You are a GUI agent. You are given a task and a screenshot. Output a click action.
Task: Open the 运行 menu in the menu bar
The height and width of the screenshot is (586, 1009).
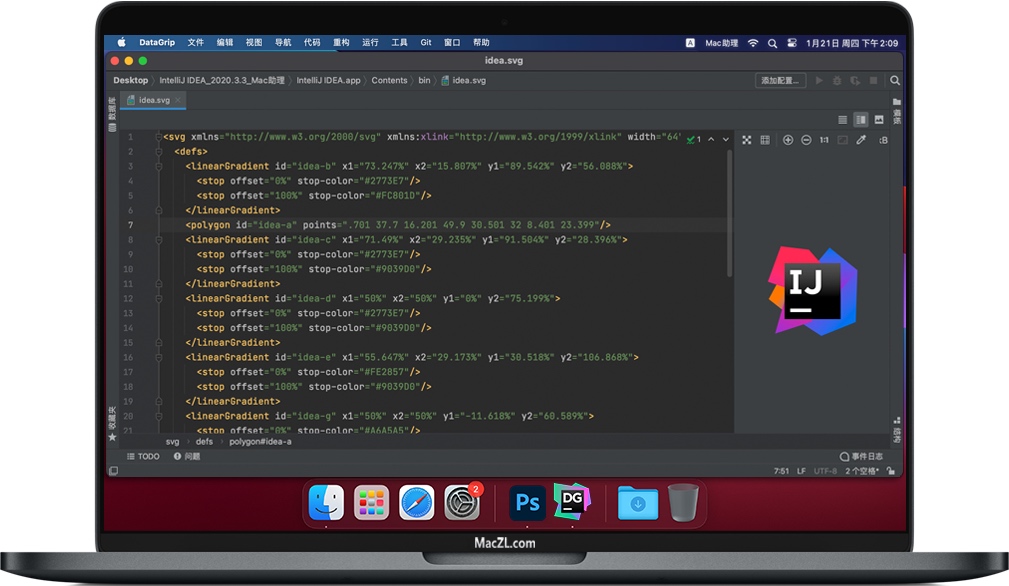[x=371, y=42]
